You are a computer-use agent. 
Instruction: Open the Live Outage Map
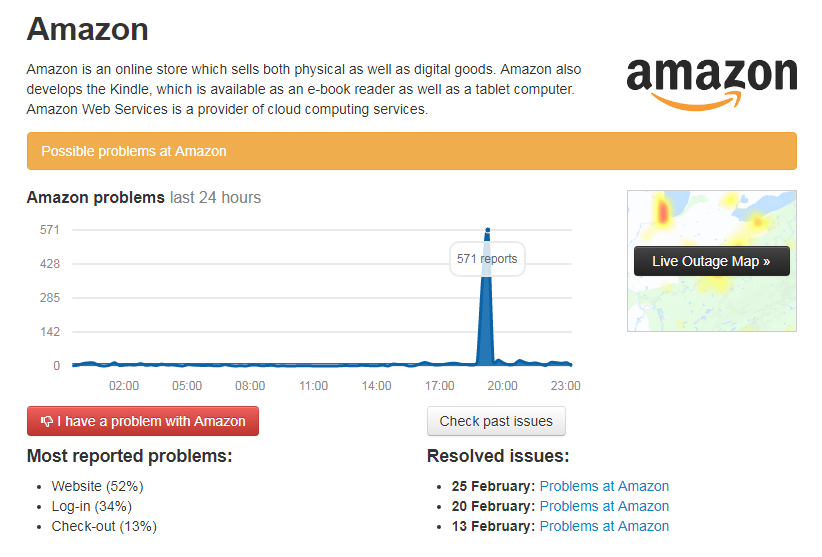coord(711,262)
